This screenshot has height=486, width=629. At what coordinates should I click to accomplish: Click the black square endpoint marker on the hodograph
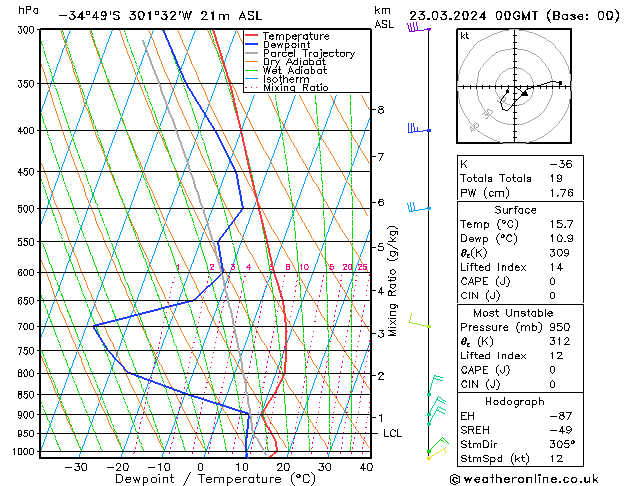[560, 83]
